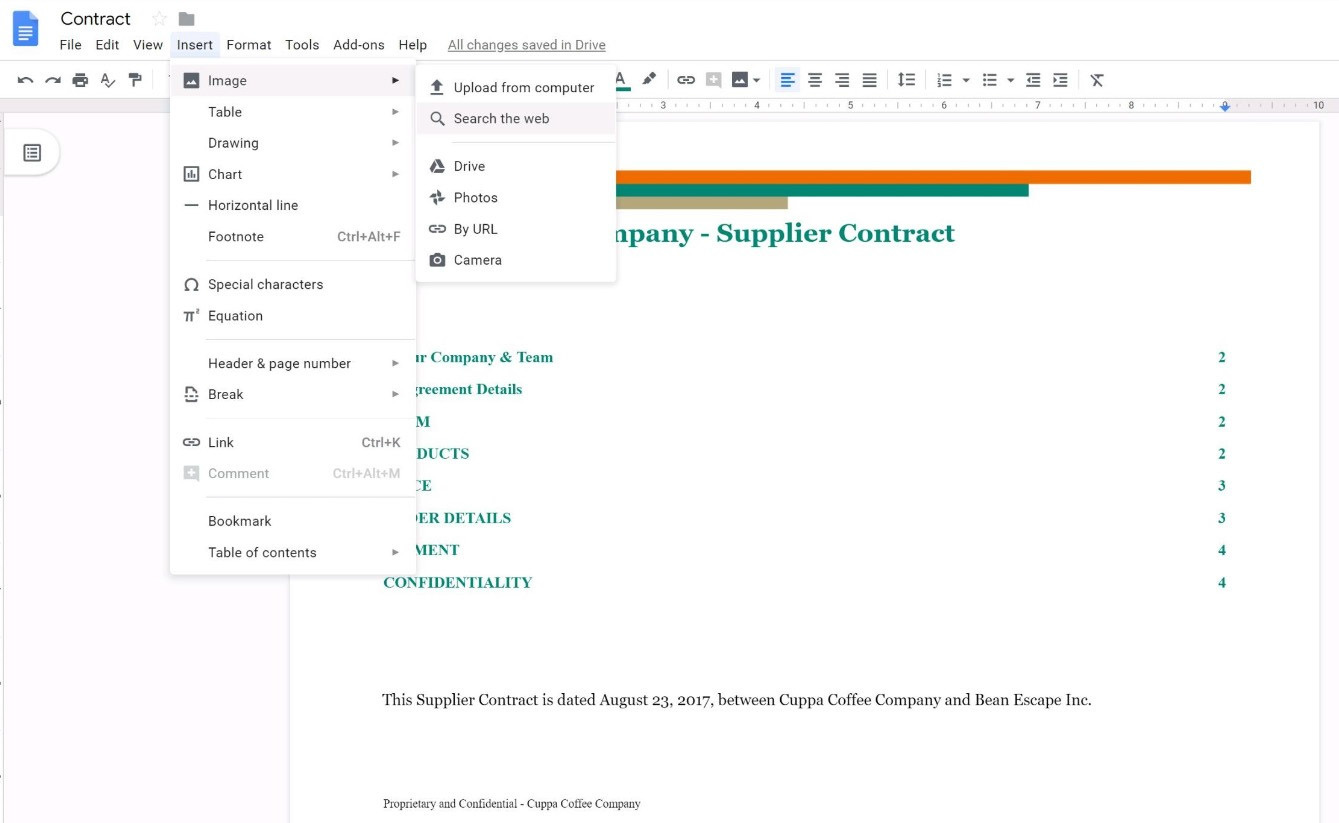This screenshot has height=823, width=1339.
Task: Pick the highlight color marker tool
Action: [x=649, y=79]
